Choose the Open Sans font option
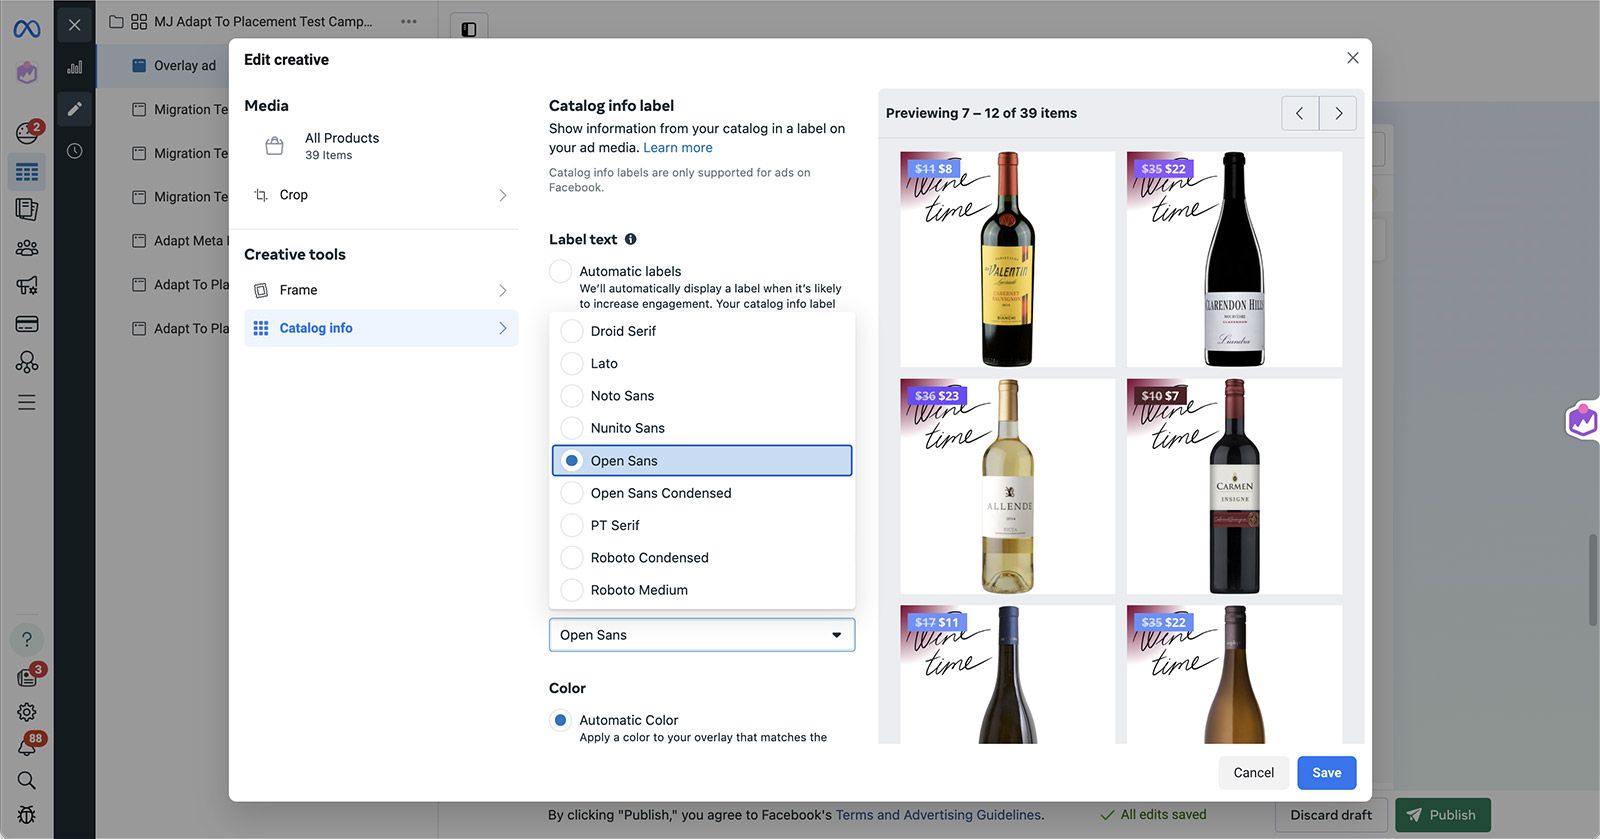 point(702,460)
